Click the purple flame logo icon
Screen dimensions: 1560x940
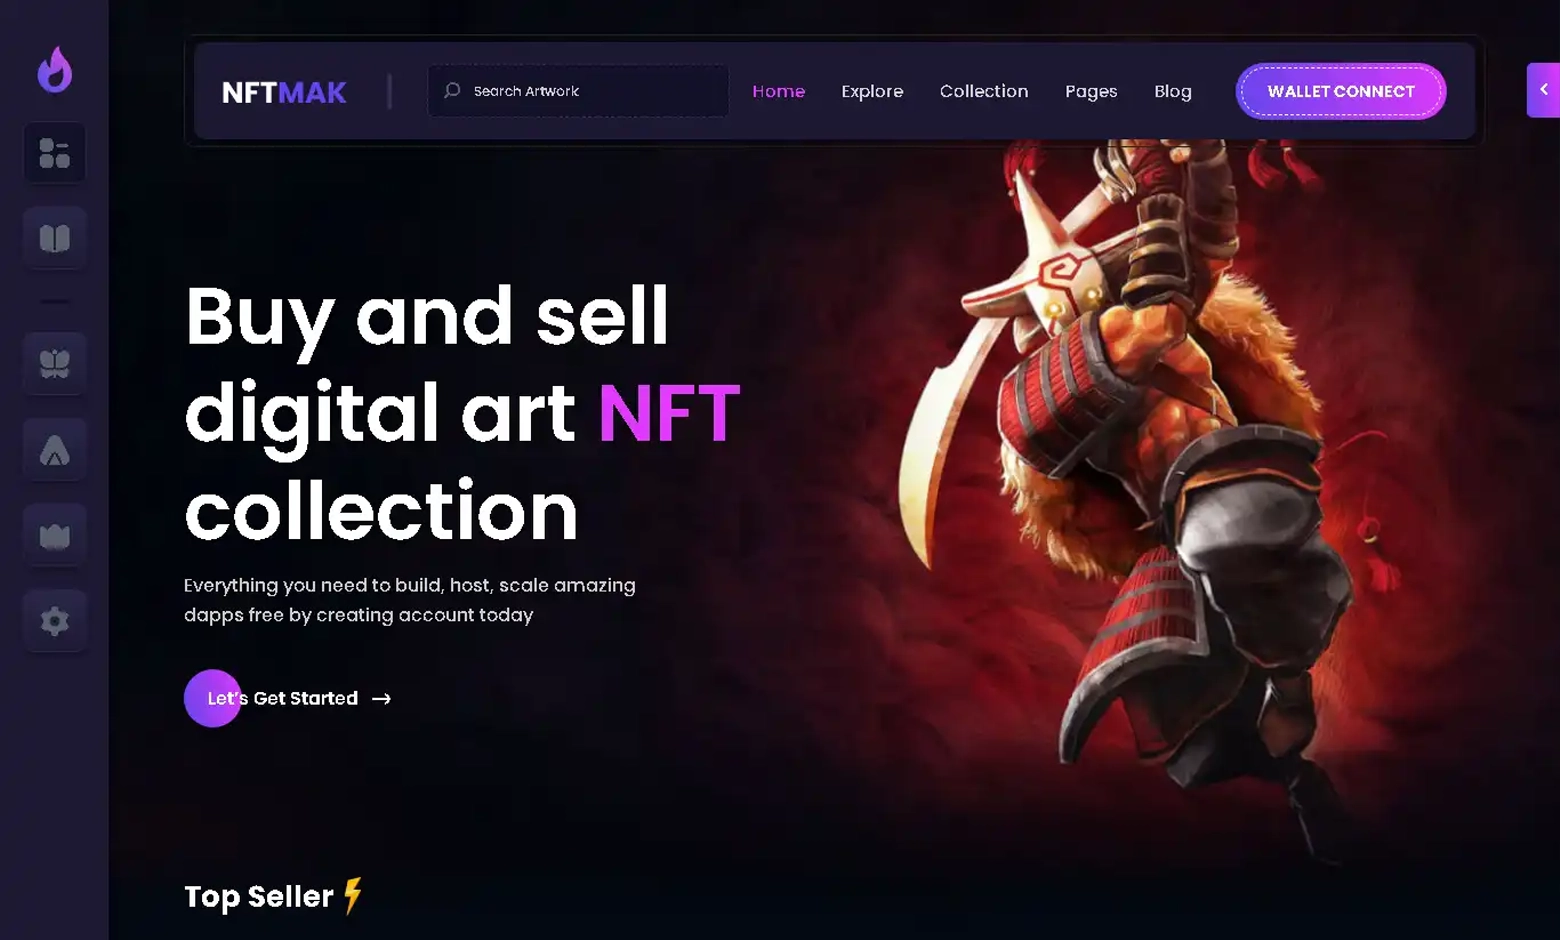tap(55, 69)
